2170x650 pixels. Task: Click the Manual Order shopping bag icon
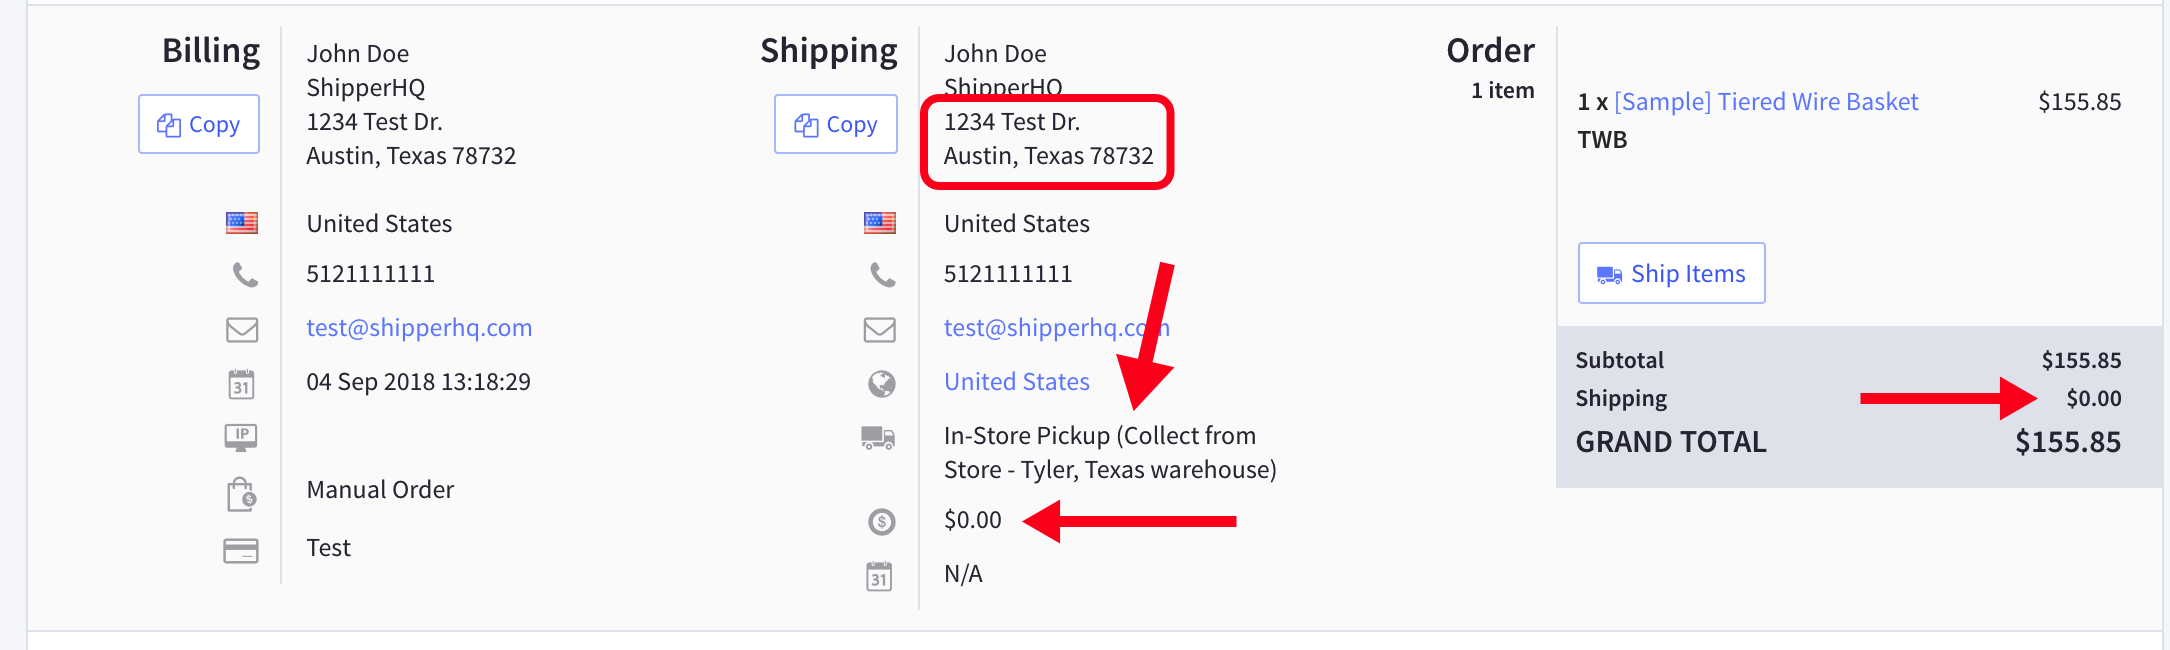point(242,494)
